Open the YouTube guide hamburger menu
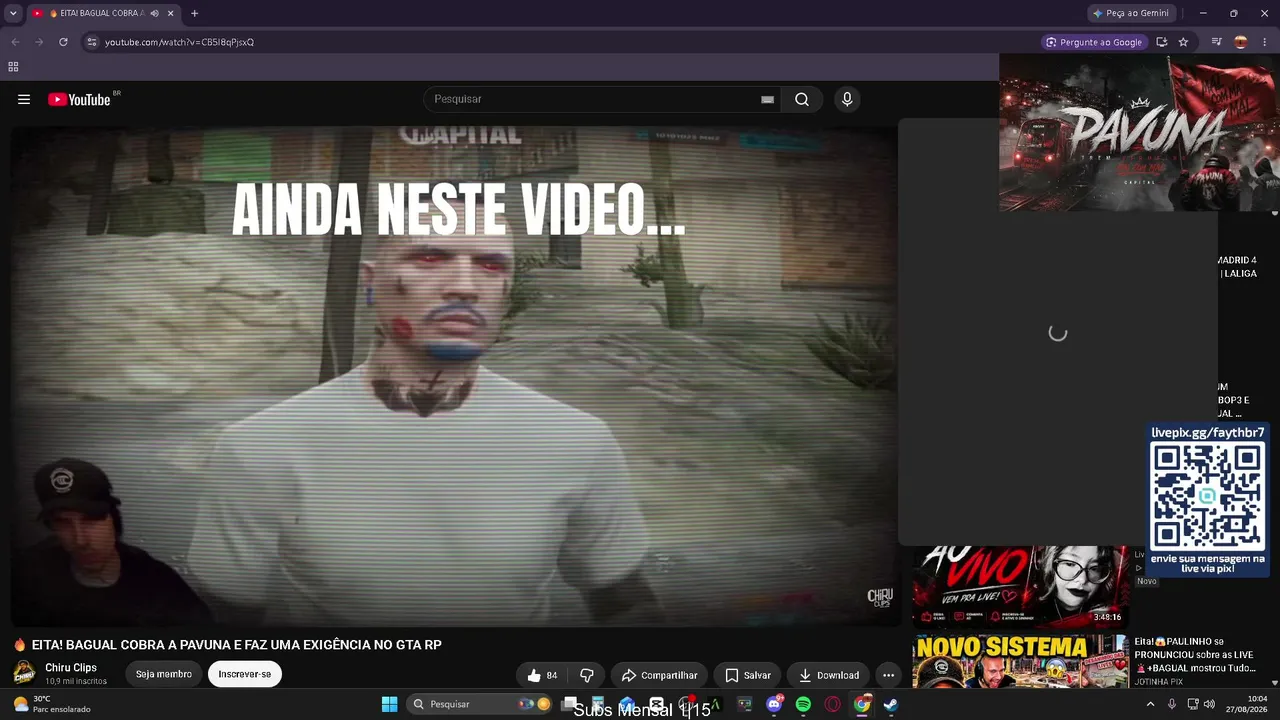The image size is (1280, 720). [x=24, y=99]
